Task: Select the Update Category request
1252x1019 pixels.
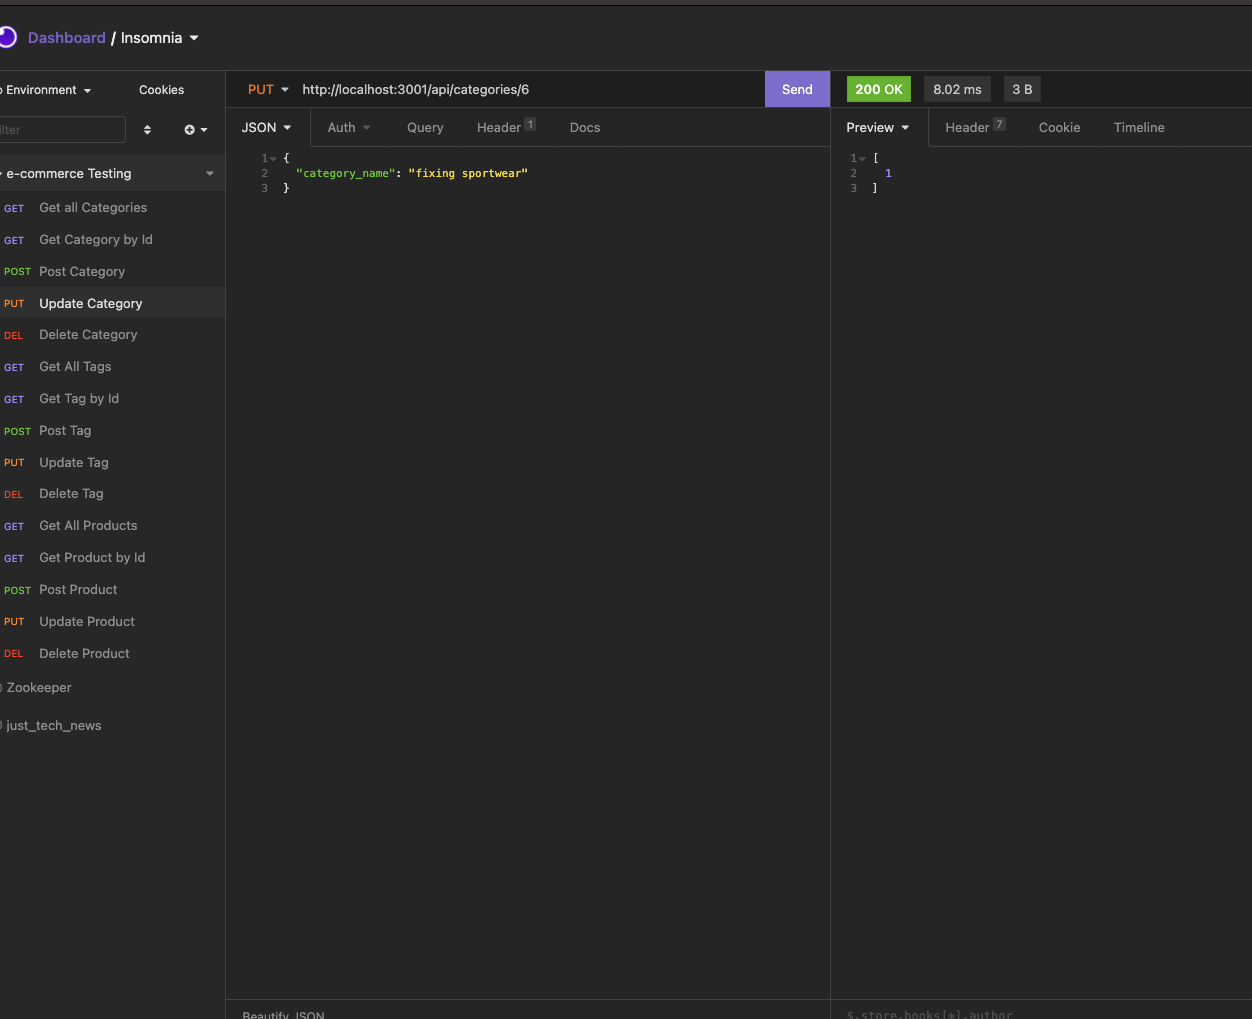Action: (x=112, y=304)
